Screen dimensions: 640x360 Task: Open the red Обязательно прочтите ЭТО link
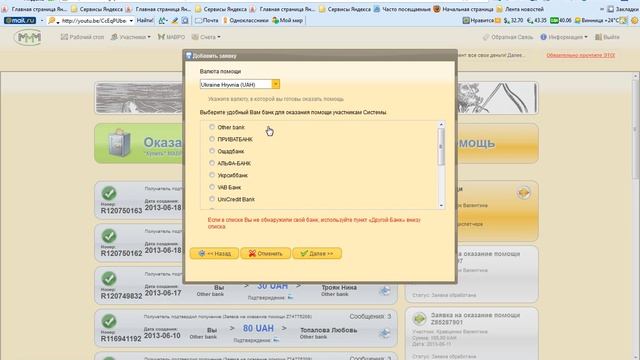point(580,55)
